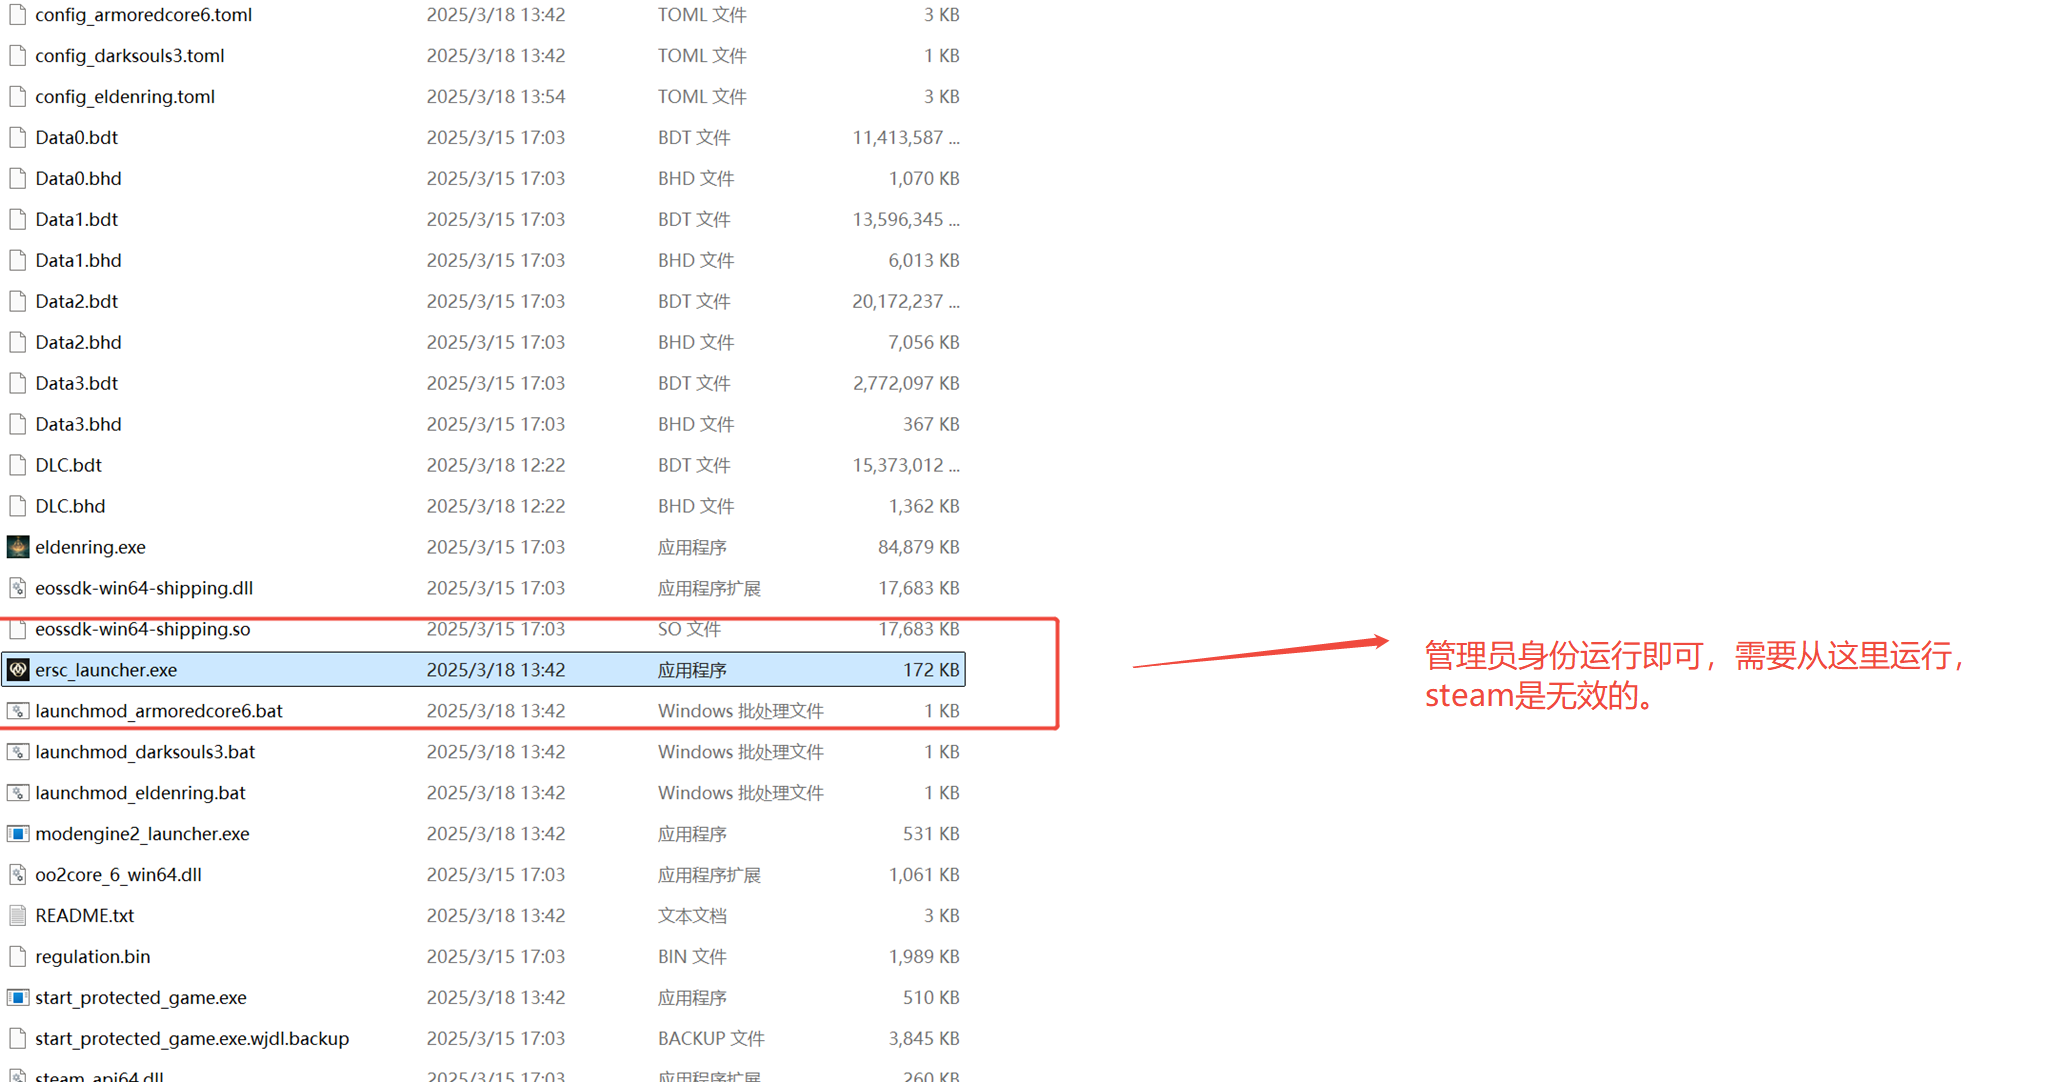Image resolution: width=2068 pixels, height=1082 pixels.
Task: Click the oo2core_6_win64.dll file icon
Action: [x=18, y=875]
